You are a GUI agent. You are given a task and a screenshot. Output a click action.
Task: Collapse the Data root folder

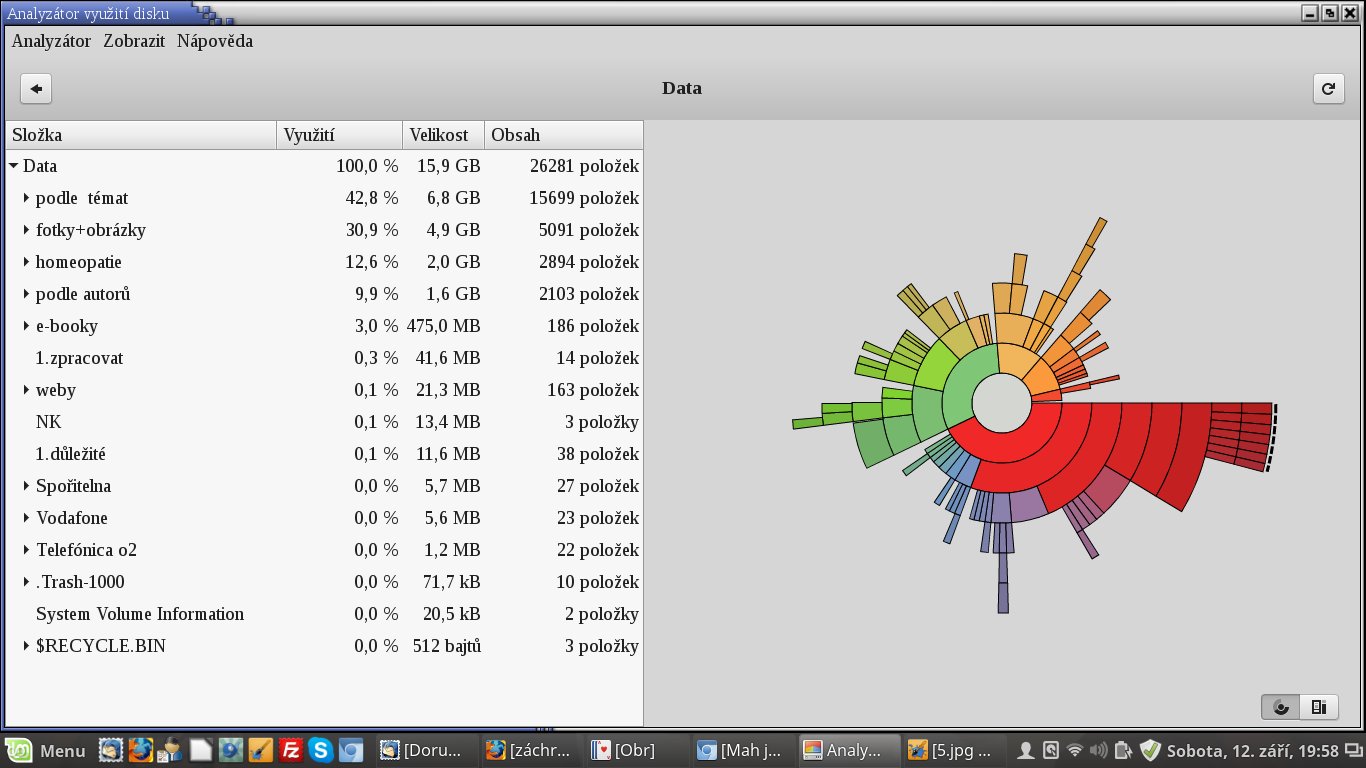click(x=14, y=167)
